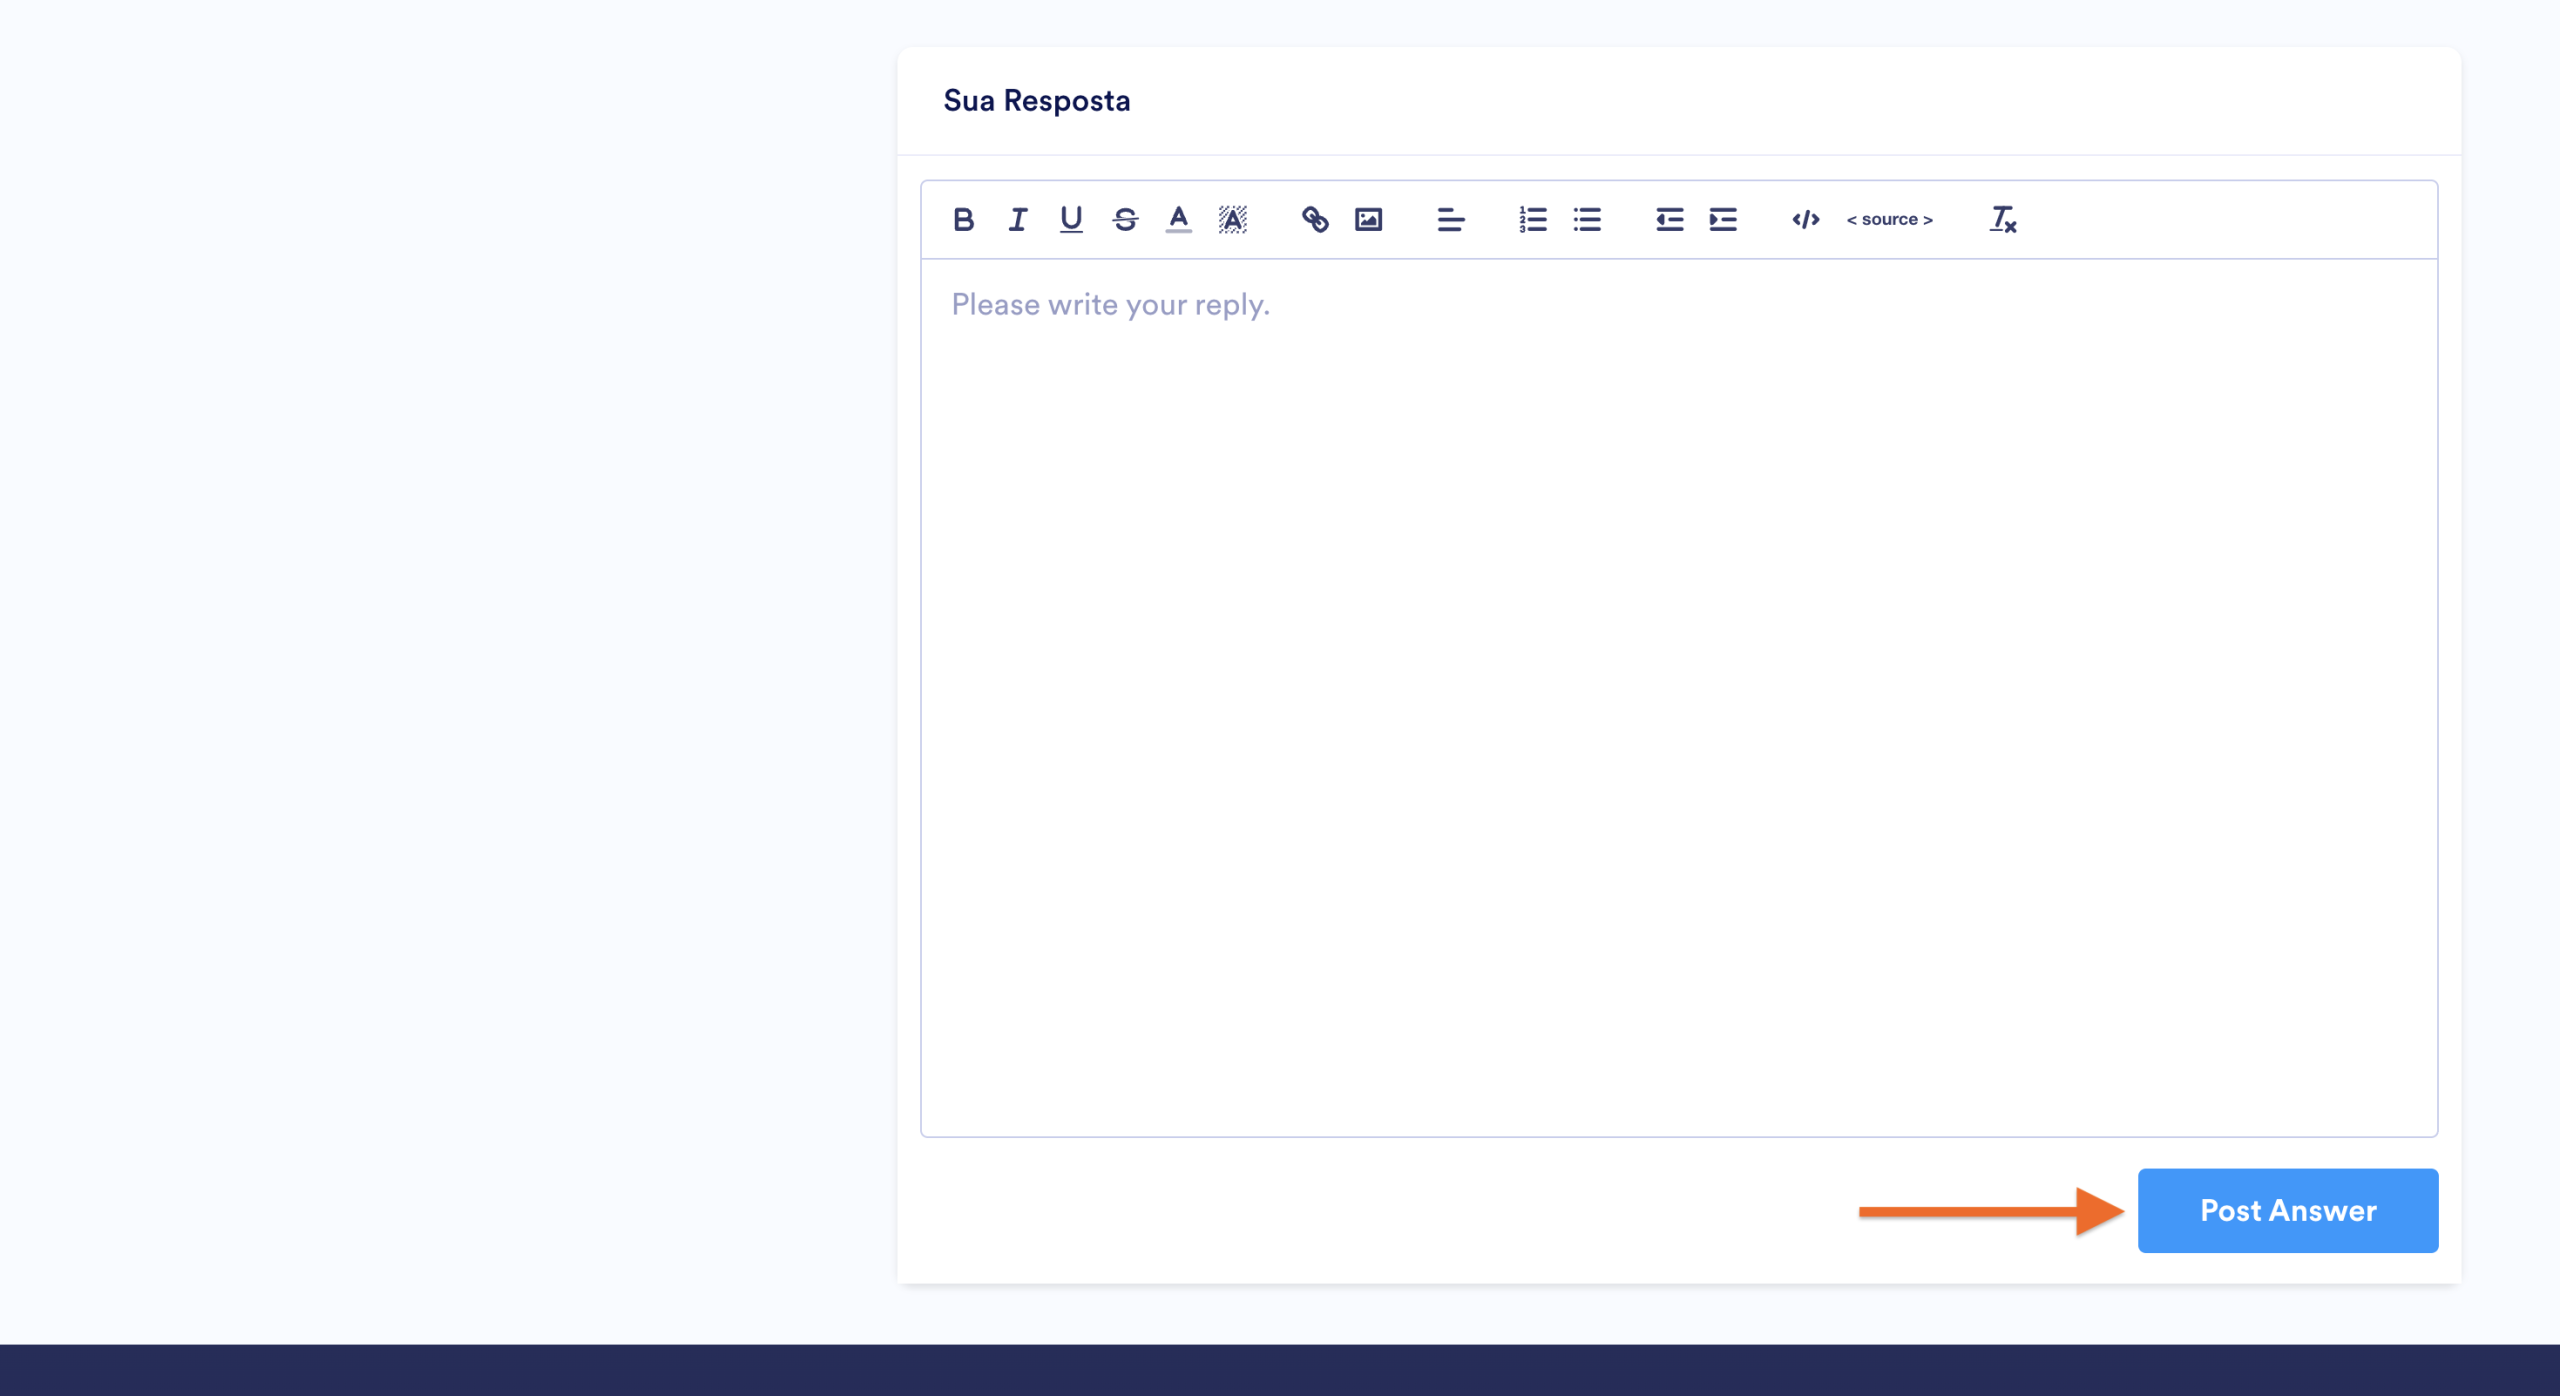Start a numbered list
The width and height of the screenshot is (2560, 1396).
coord(1532,219)
